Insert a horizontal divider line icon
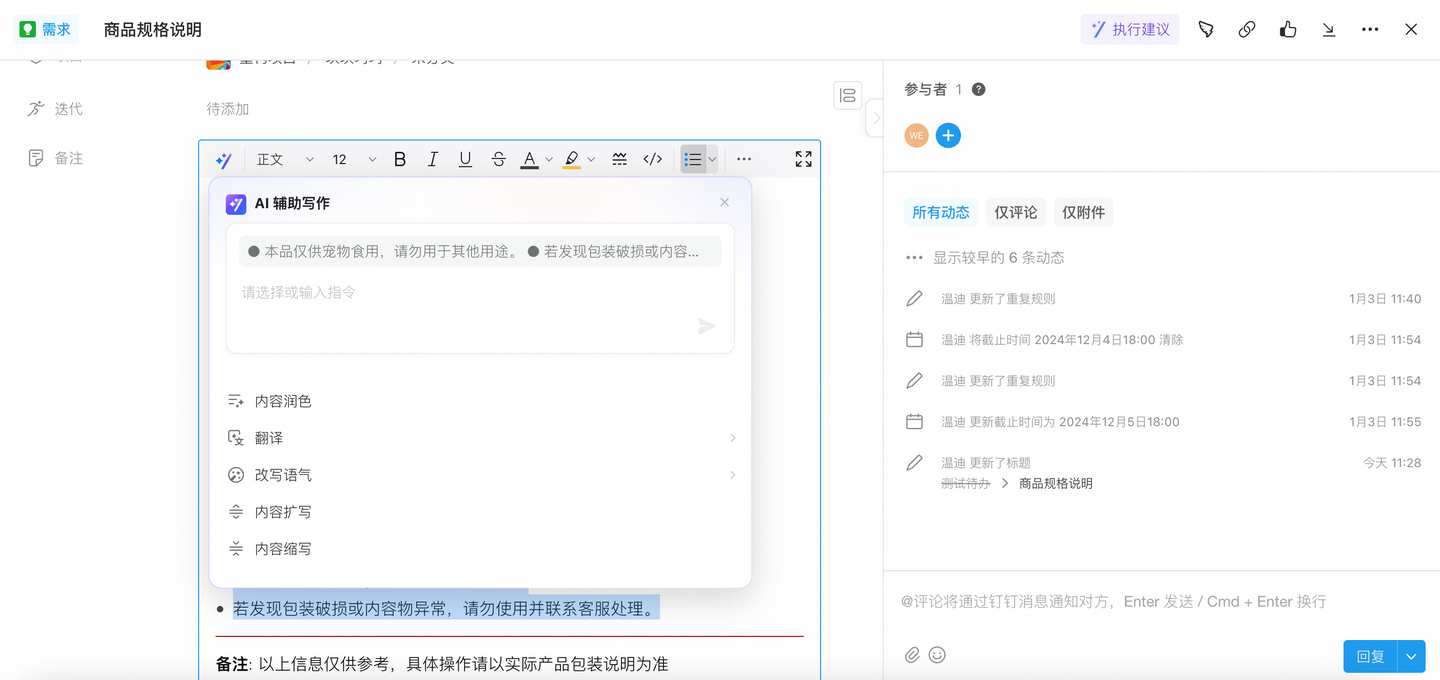The image size is (1440, 680). (x=620, y=159)
